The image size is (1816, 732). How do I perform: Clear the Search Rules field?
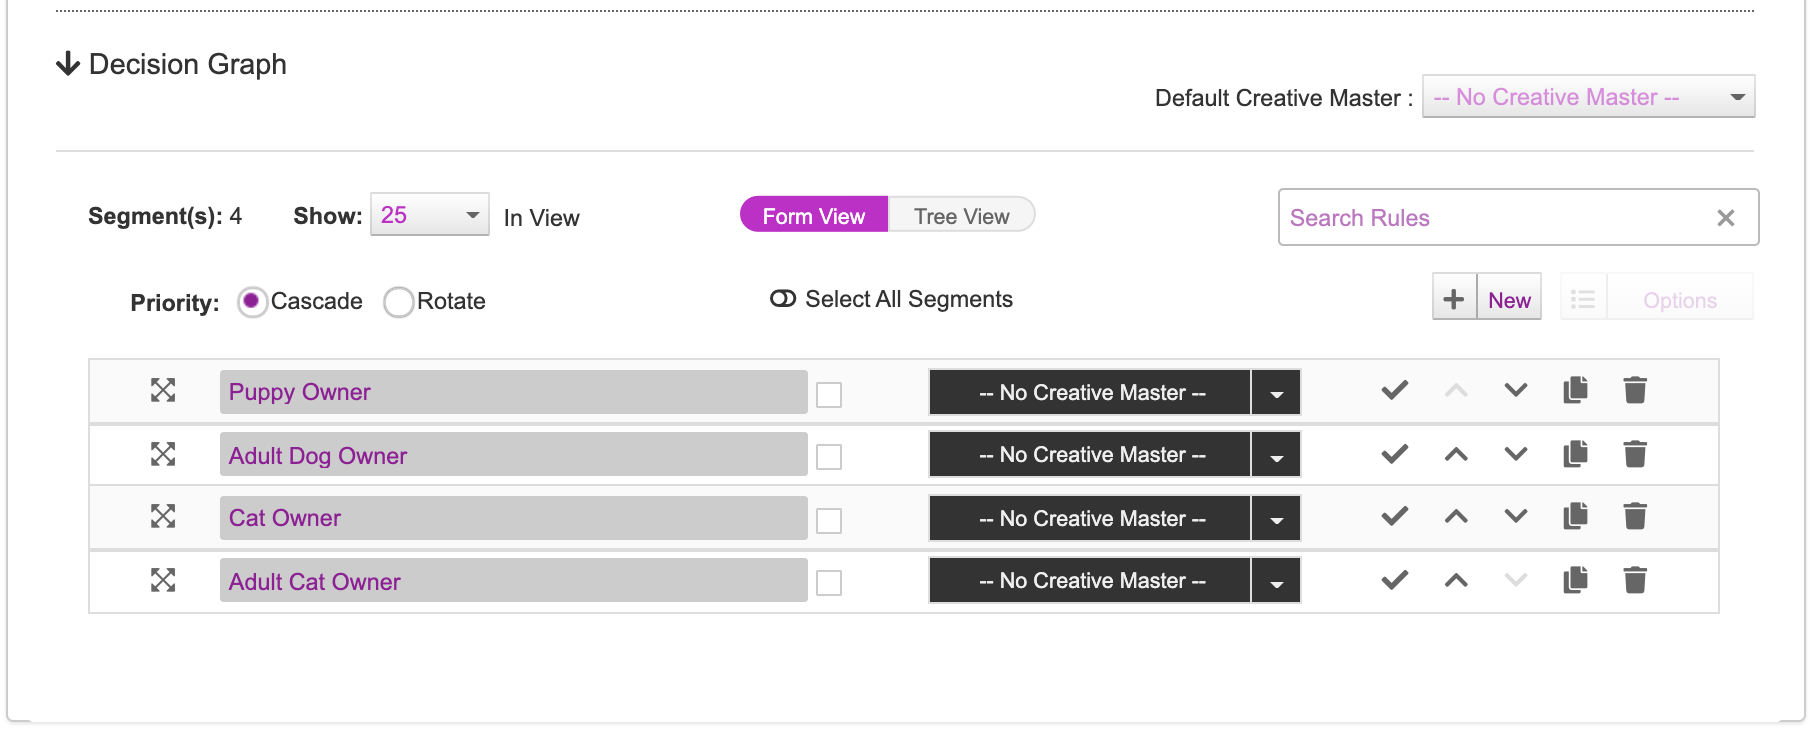[1725, 218]
